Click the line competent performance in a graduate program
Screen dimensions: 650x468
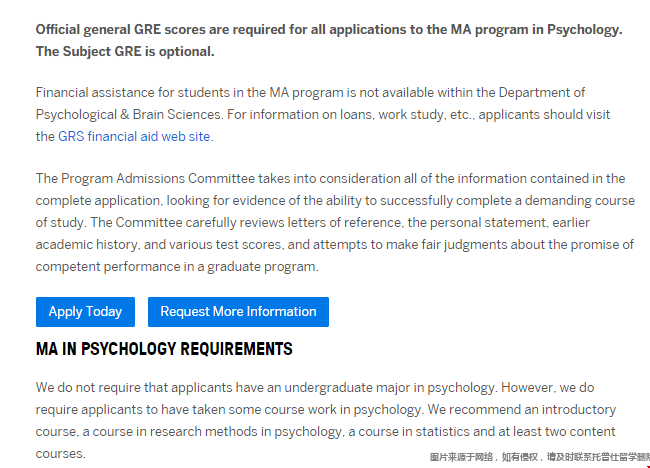pos(177,267)
